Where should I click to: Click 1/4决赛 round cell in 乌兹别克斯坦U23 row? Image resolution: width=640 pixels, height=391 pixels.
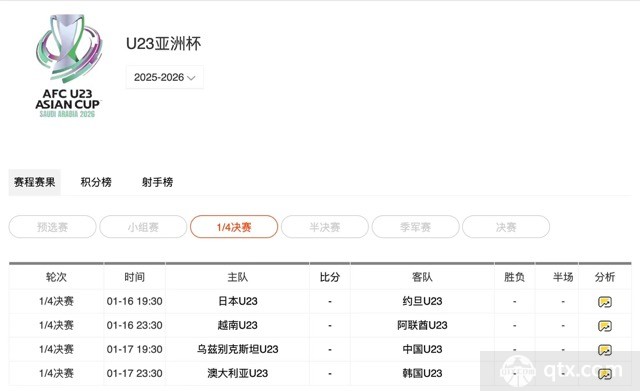[x=56, y=349]
